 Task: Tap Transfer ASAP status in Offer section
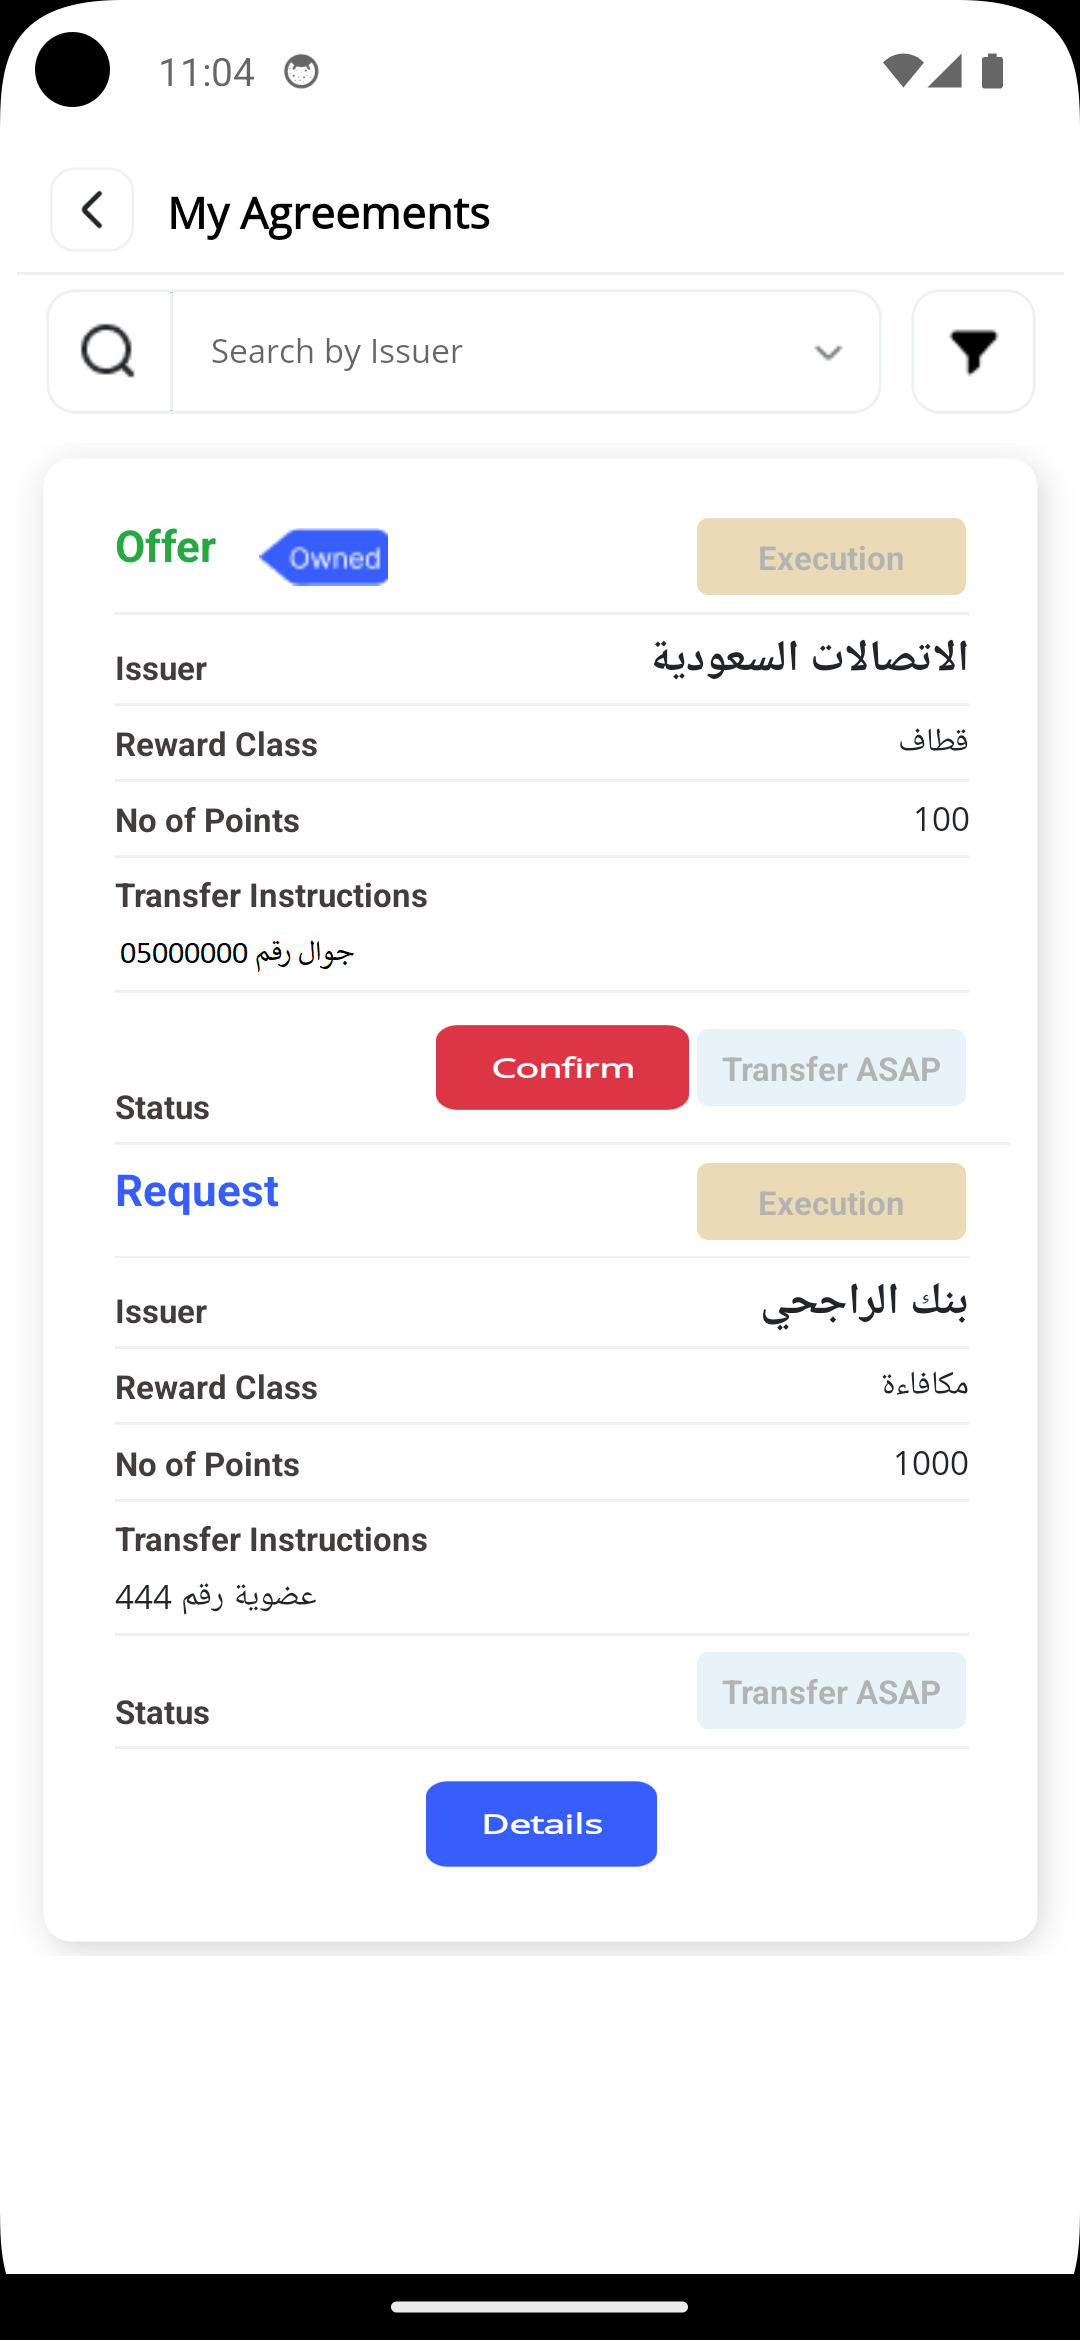[831, 1068]
